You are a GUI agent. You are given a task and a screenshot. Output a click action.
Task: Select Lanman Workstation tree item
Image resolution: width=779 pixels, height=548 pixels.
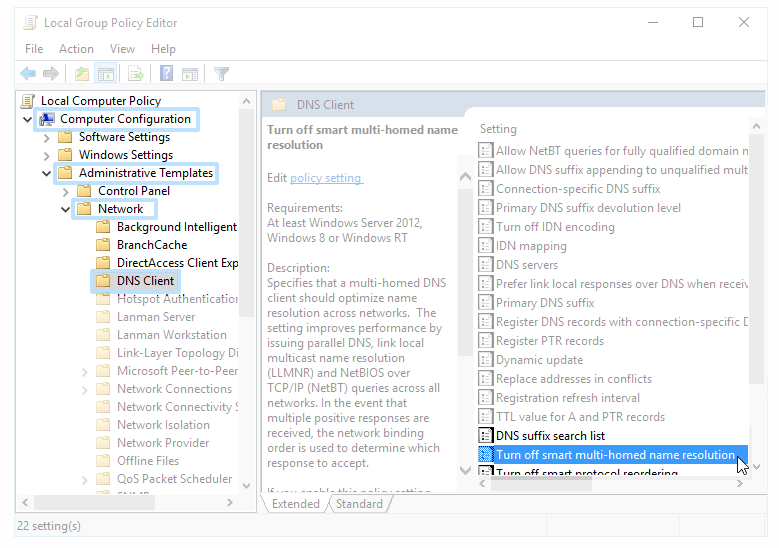pyautogui.click(x=162, y=335)
